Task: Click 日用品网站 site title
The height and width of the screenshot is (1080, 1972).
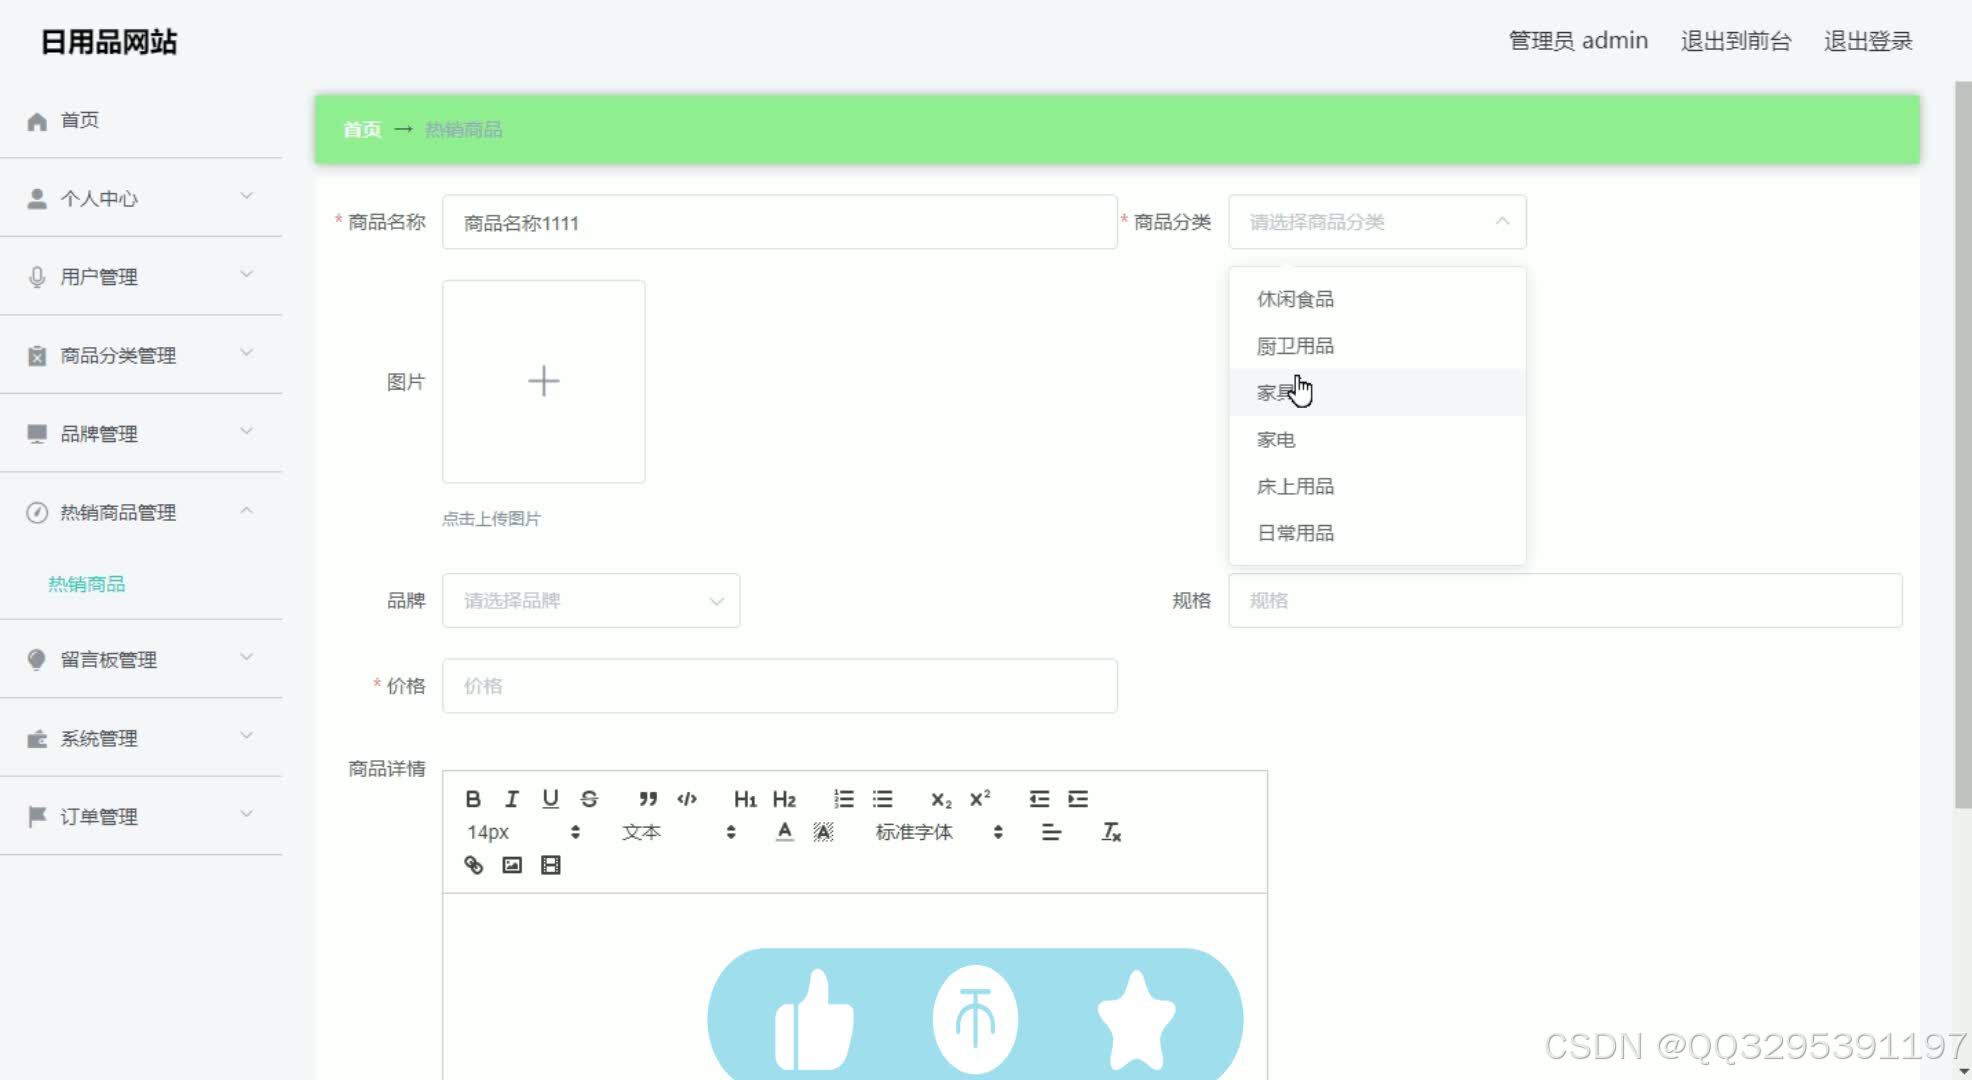Action: coord(109,42)
